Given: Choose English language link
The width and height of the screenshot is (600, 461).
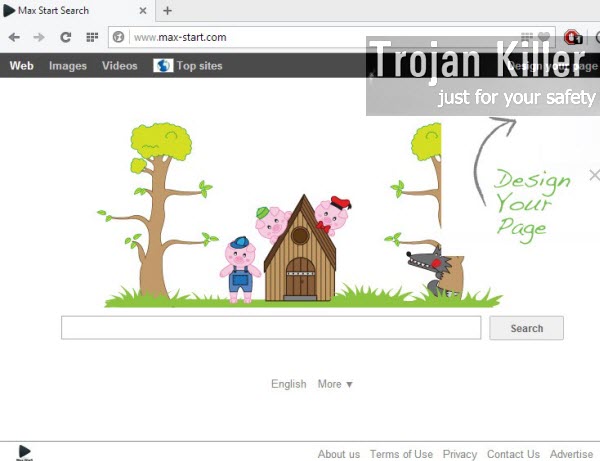Looking at the screenshot, I should click(289, 384).
